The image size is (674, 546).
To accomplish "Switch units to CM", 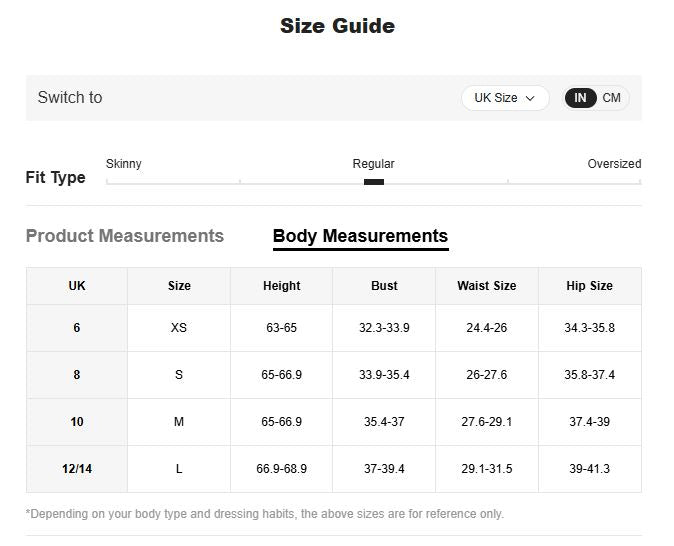I will (x=611, y=98).
